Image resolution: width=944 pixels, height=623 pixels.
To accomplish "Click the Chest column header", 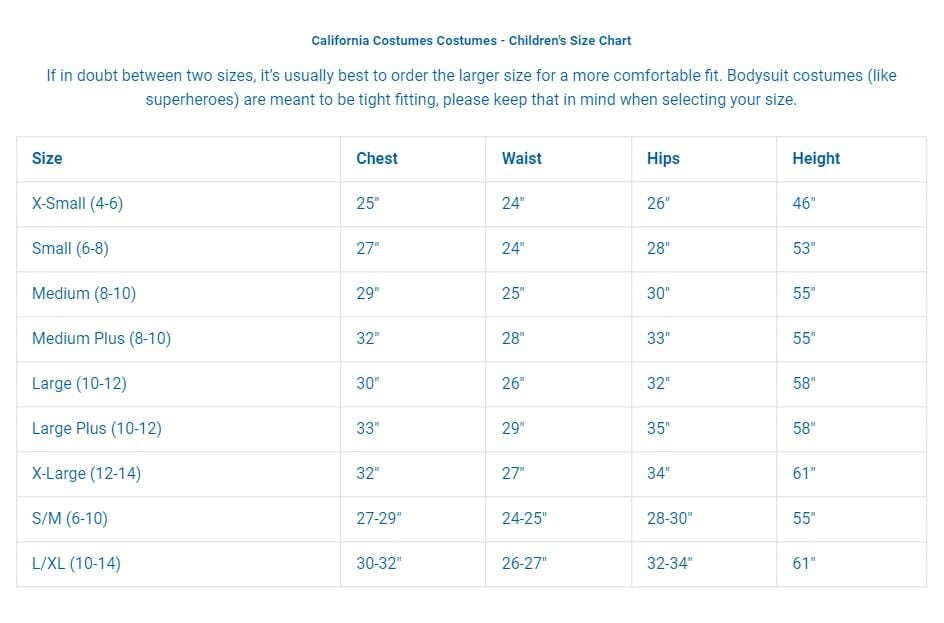I will click(x=377, y=158).
